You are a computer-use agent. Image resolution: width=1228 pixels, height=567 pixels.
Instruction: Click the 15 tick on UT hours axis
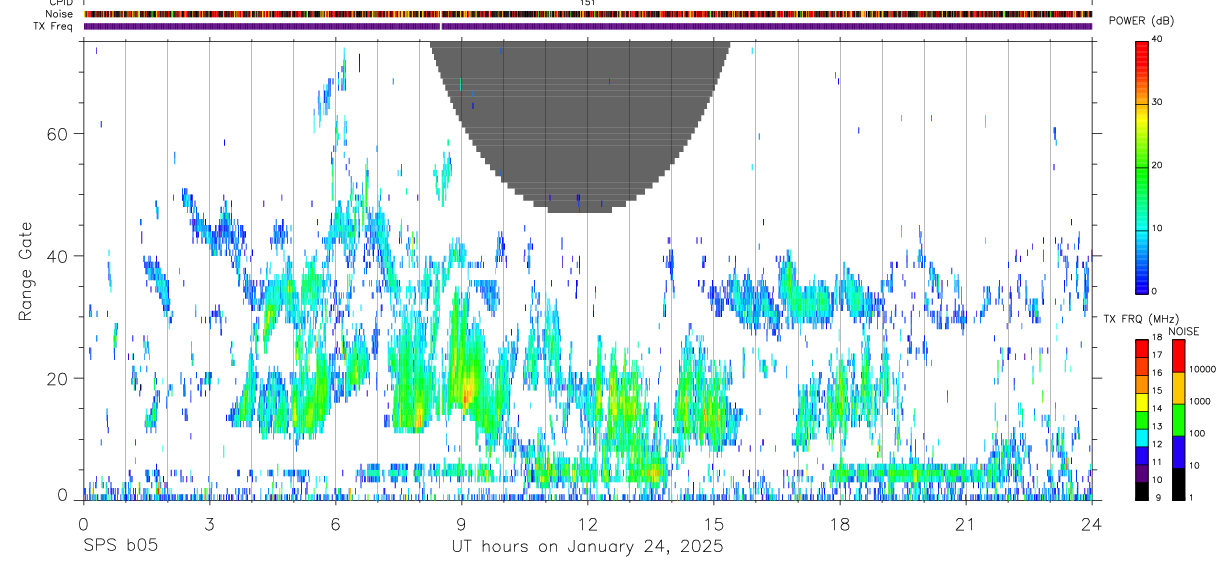pyautogui.click(x=713, y=524)
